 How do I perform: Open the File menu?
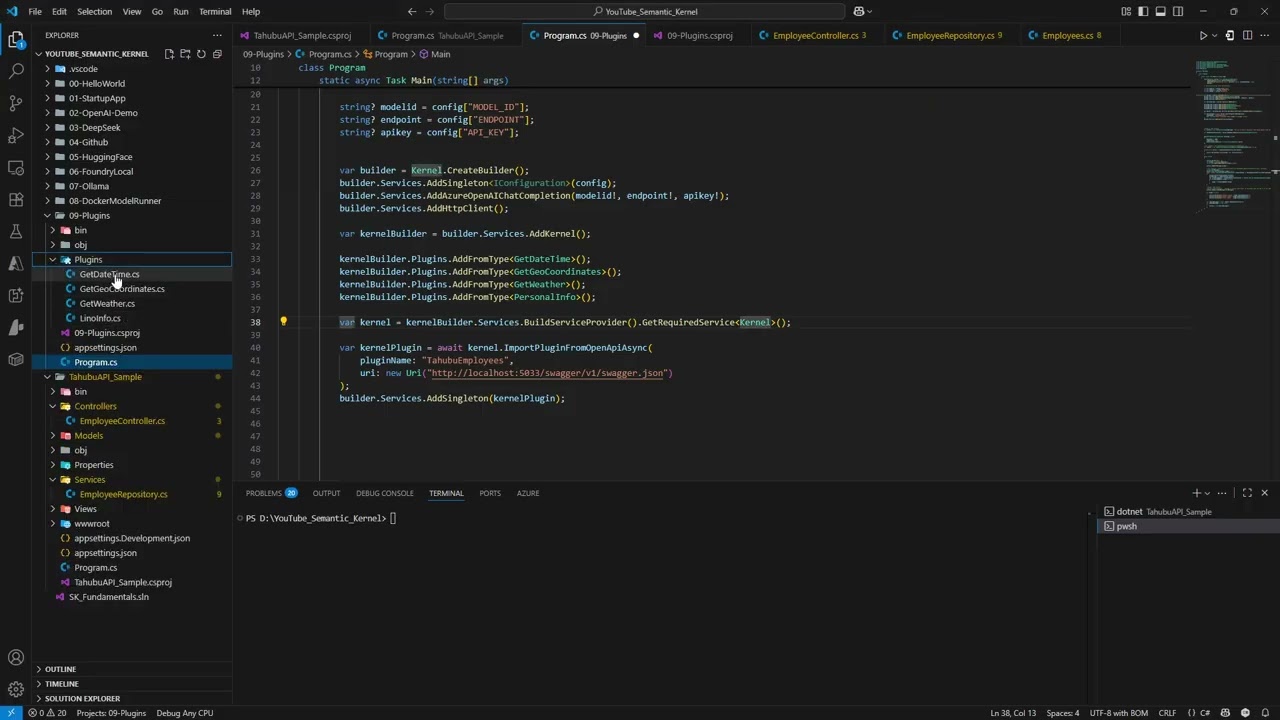[35, 11]
